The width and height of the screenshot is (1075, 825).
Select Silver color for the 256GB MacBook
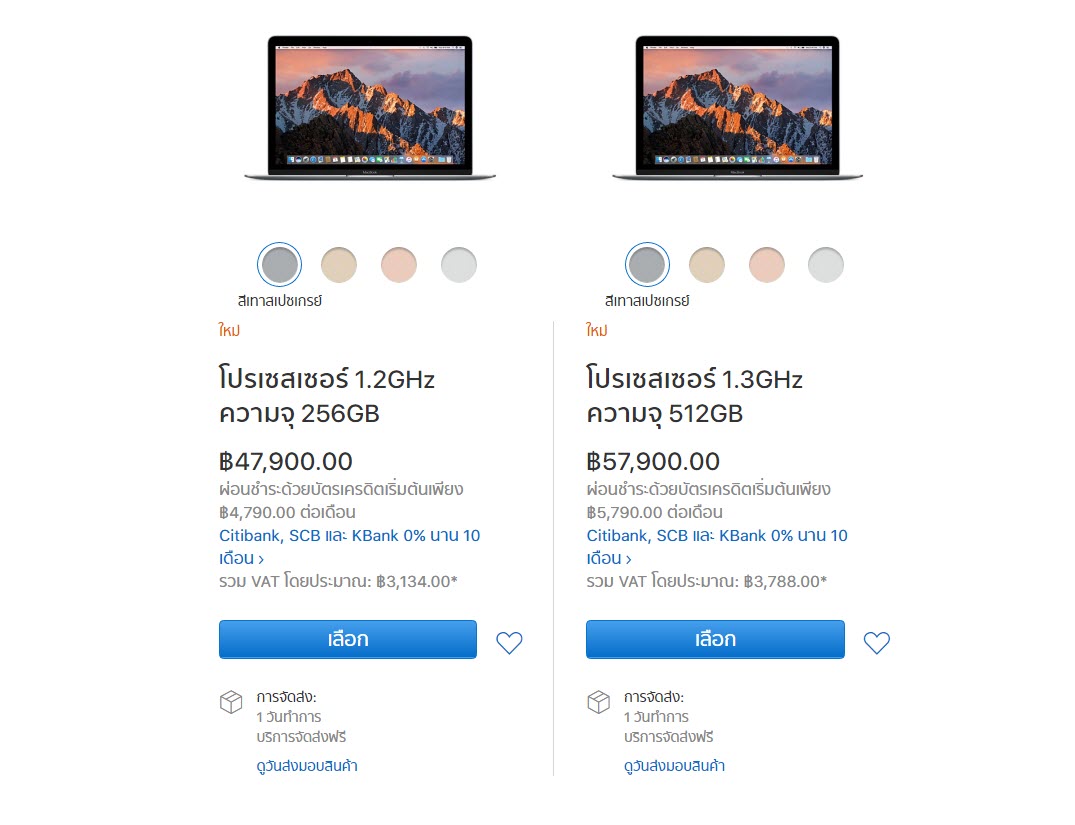click(x=459, y=265)
